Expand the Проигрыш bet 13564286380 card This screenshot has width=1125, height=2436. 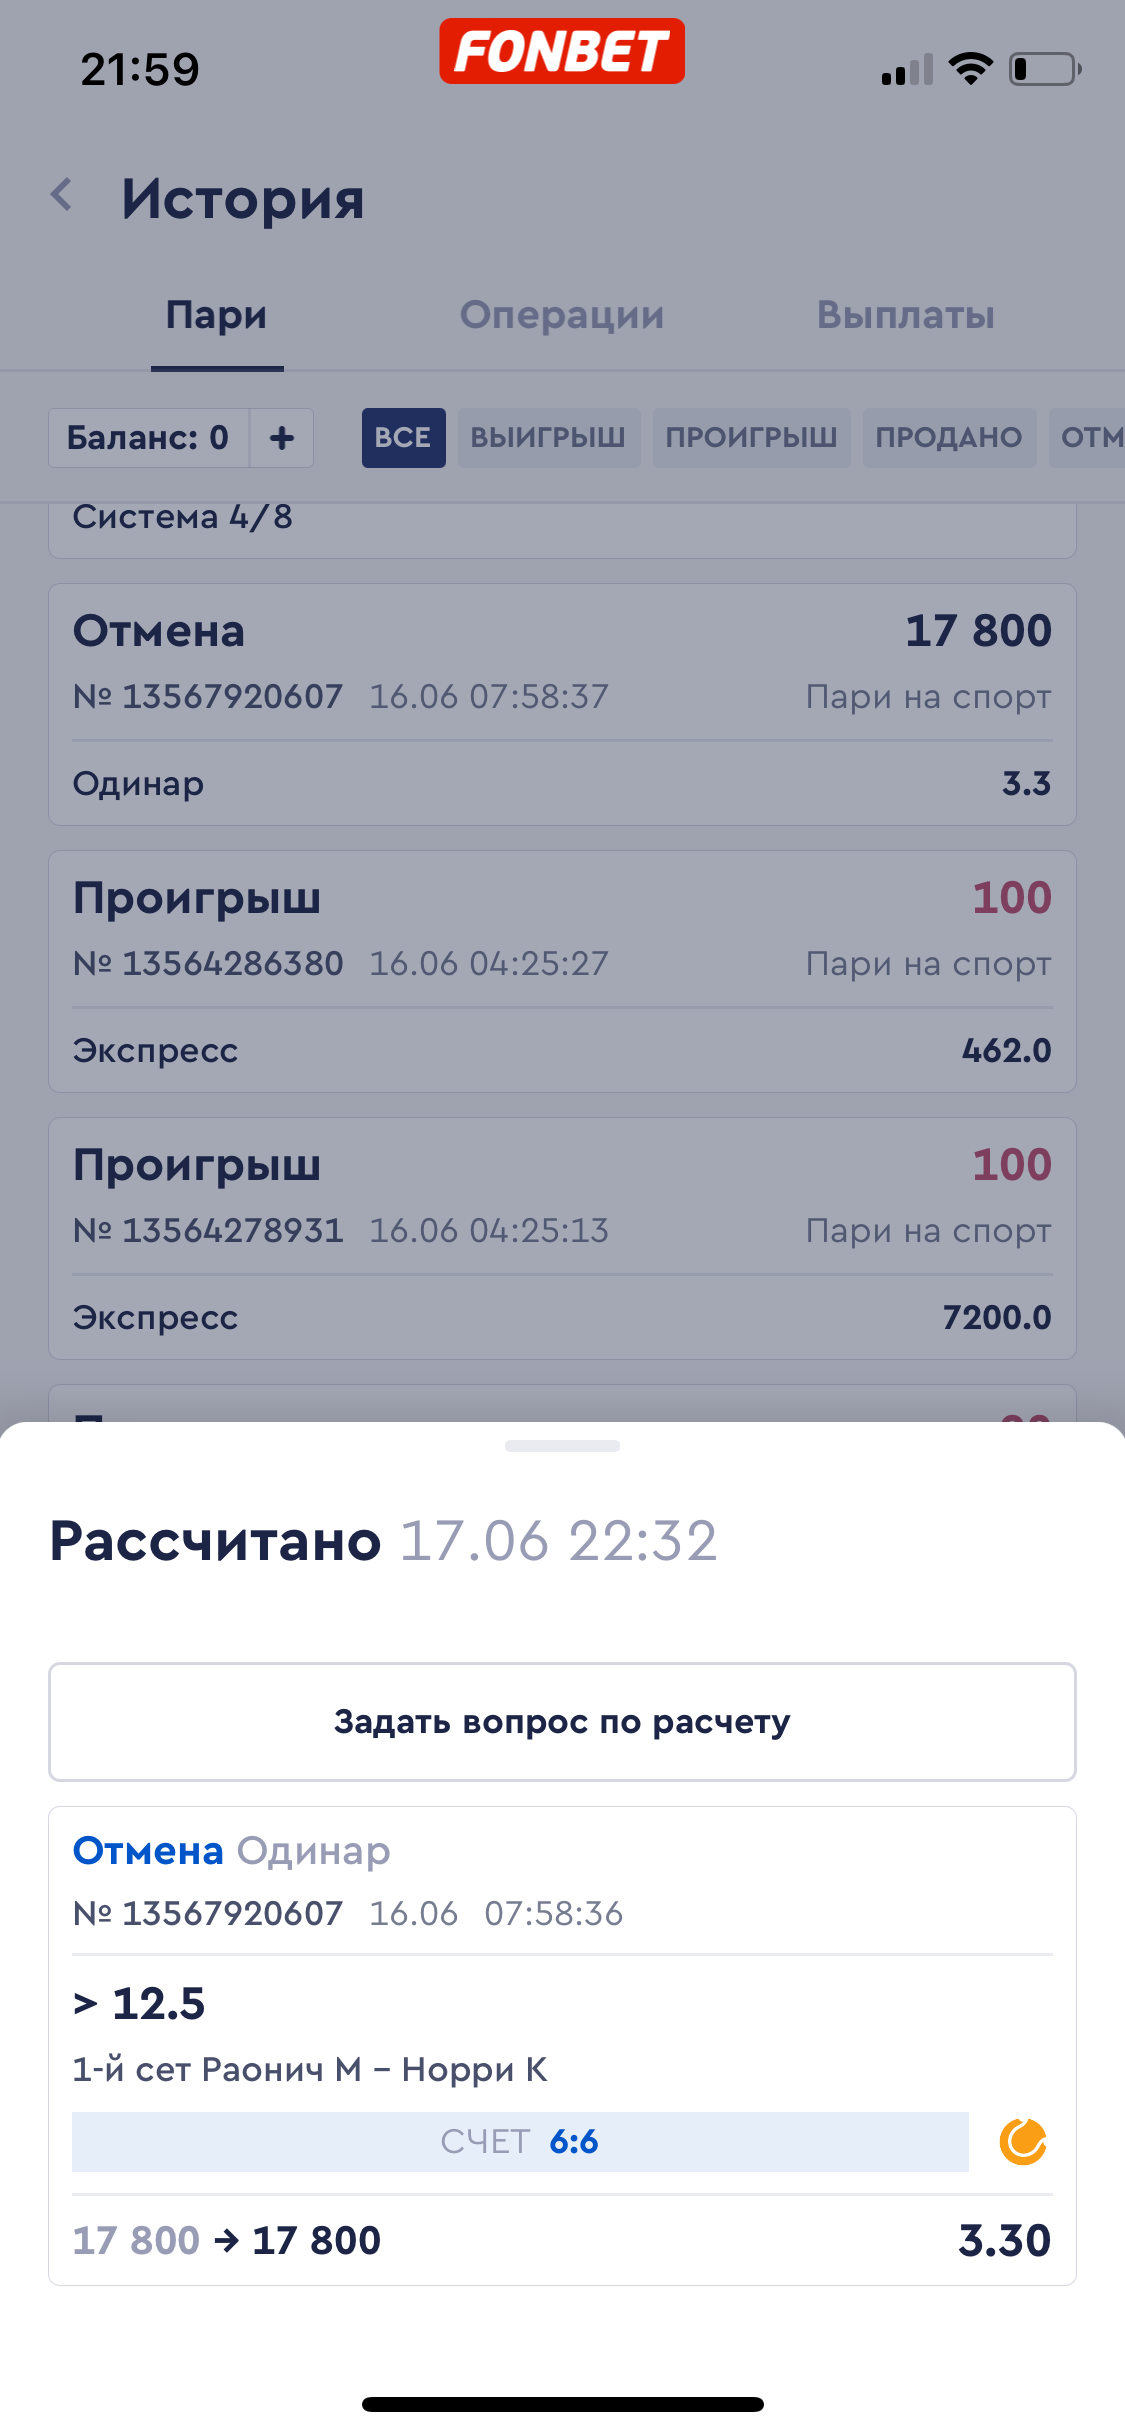(x=562, y=971)
